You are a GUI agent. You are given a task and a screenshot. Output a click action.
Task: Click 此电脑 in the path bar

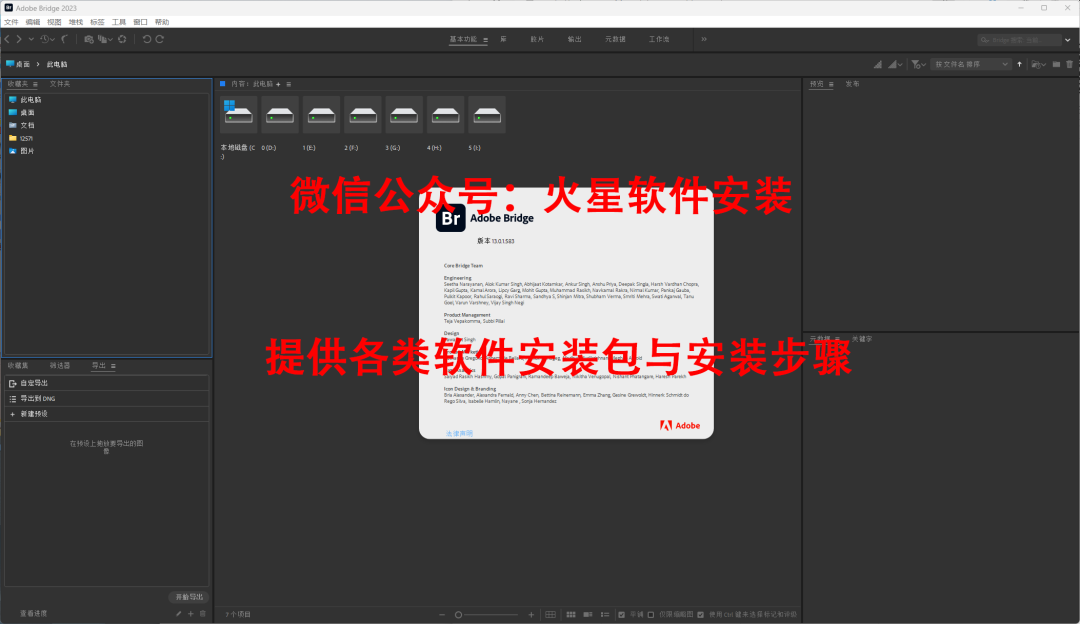[57, 64]
